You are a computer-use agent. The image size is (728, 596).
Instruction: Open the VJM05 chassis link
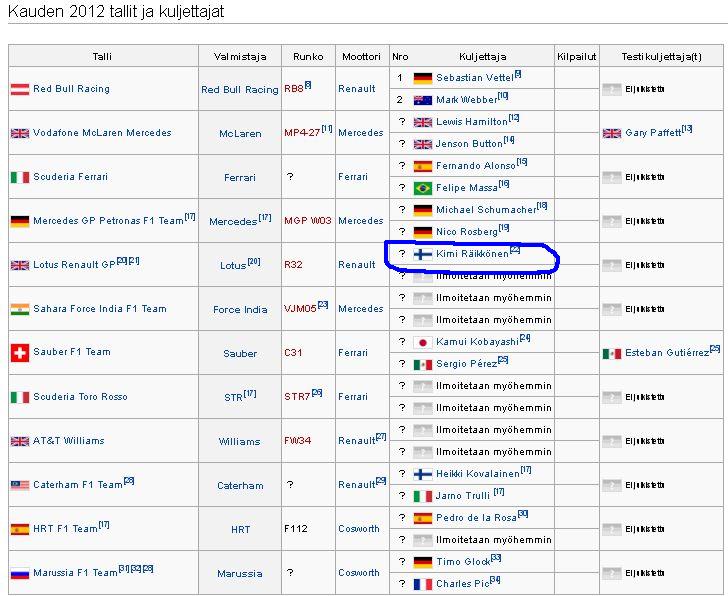click(x=300, y=309)
